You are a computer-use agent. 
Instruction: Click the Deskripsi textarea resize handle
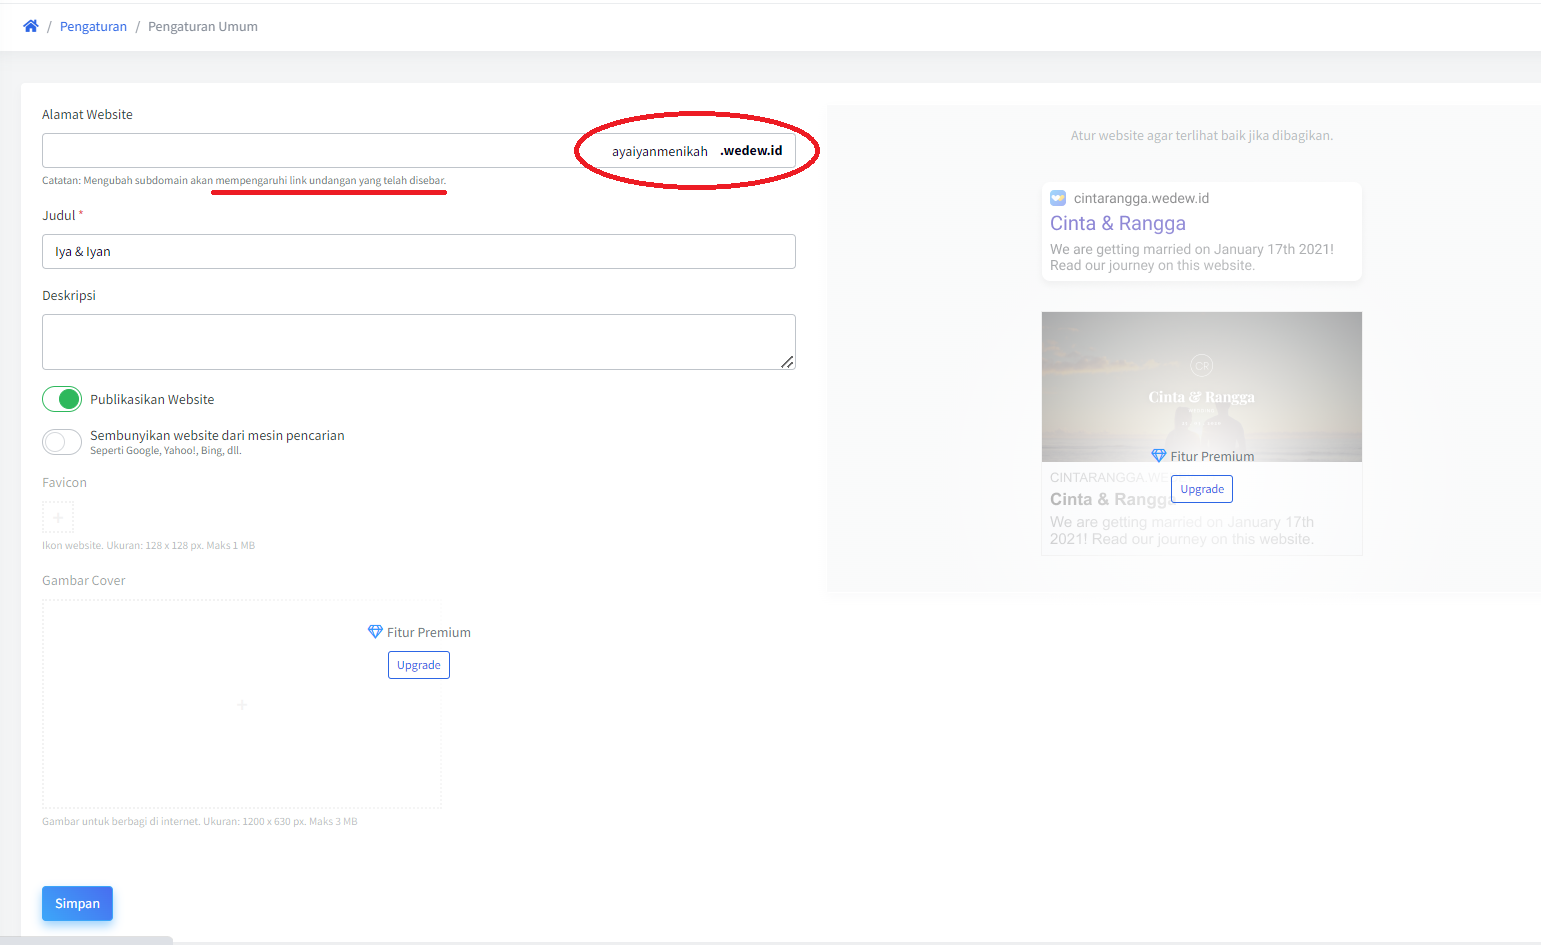pyautogui.click(x=788, y=362)
